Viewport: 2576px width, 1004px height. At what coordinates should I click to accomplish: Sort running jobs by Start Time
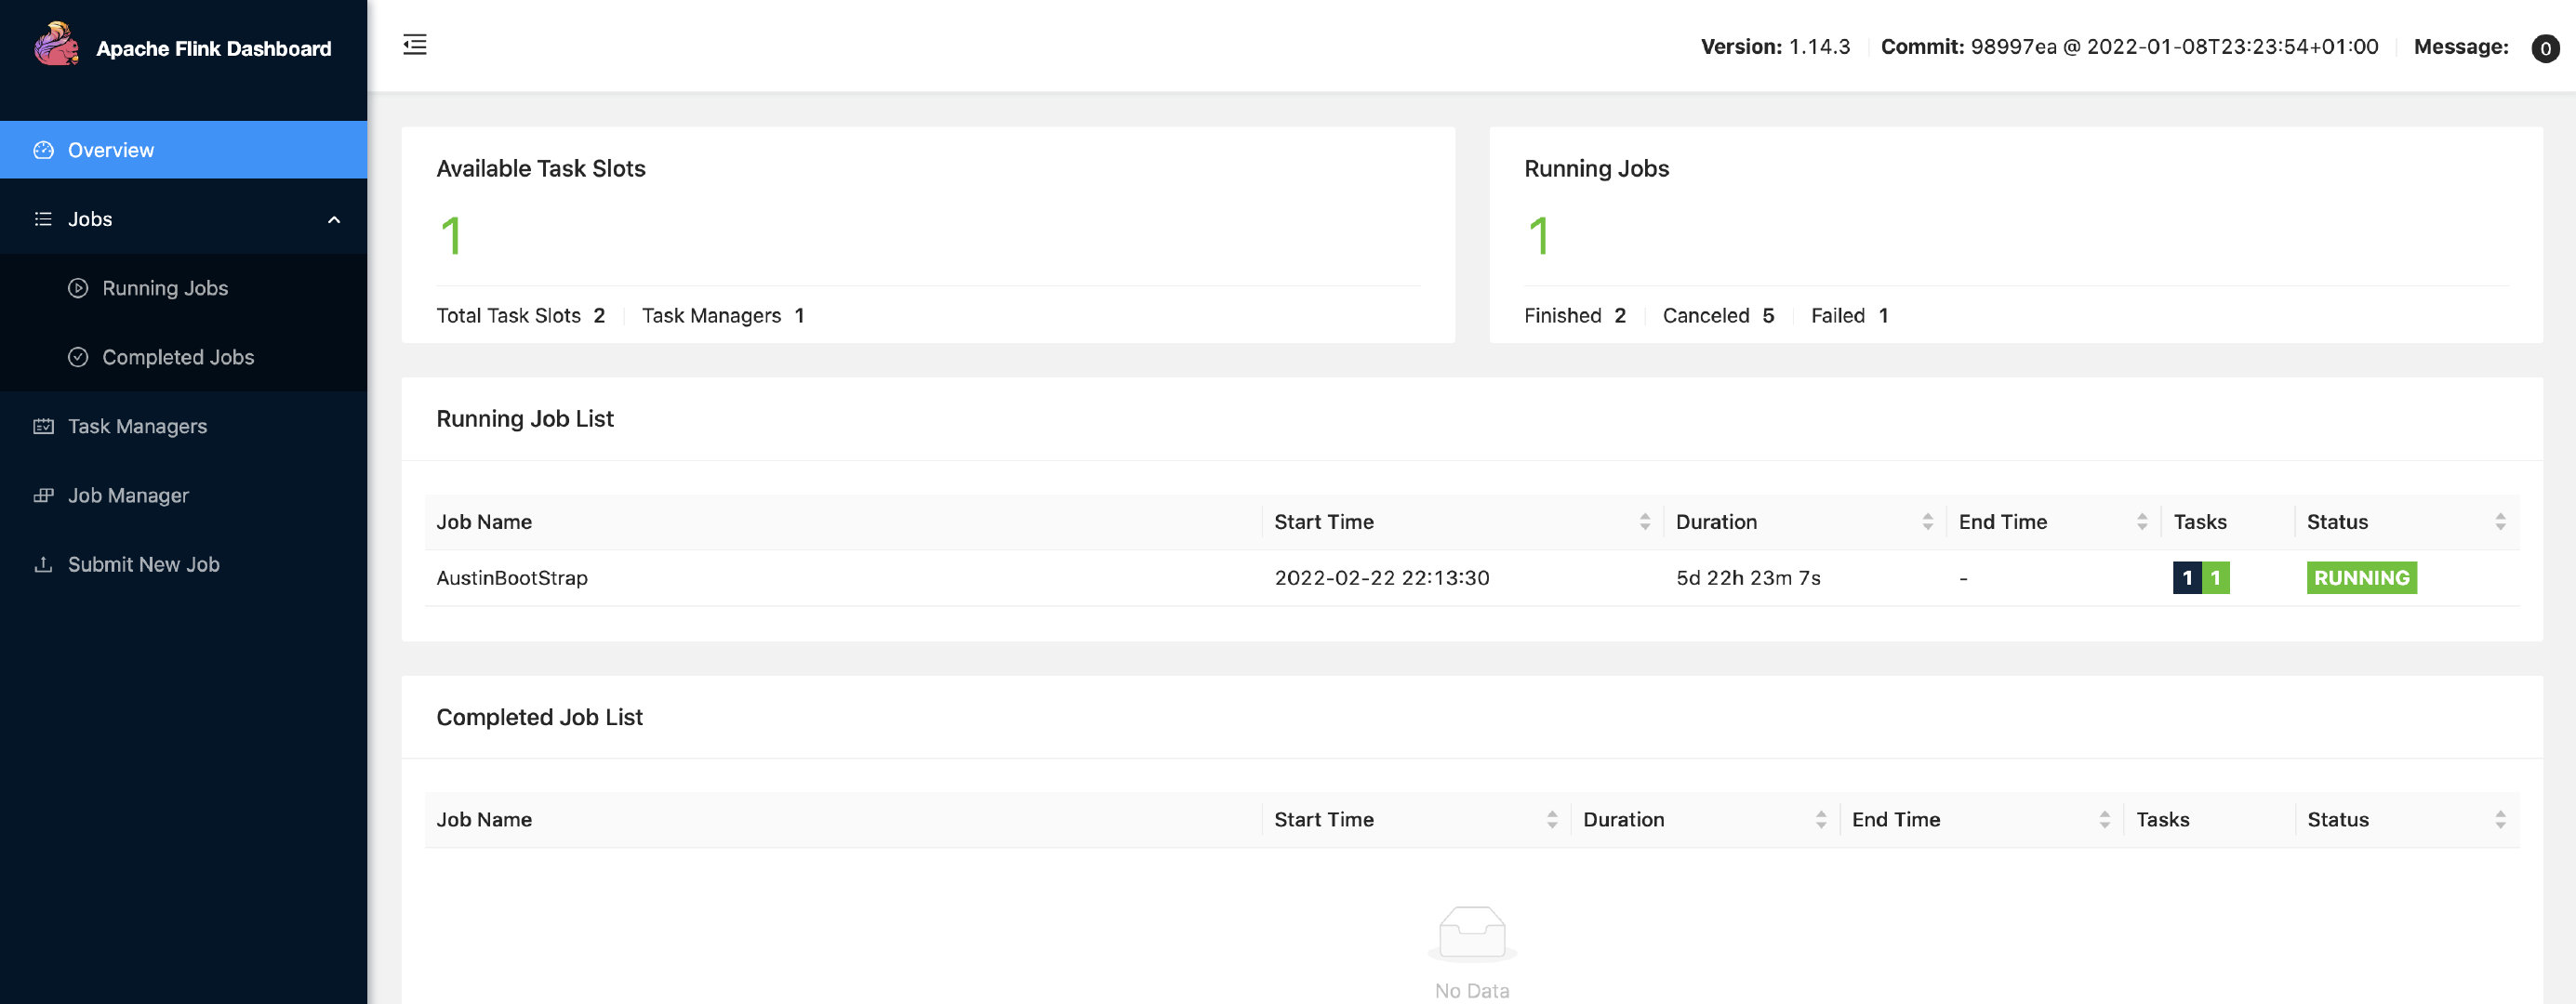[x=1644, y=522]
